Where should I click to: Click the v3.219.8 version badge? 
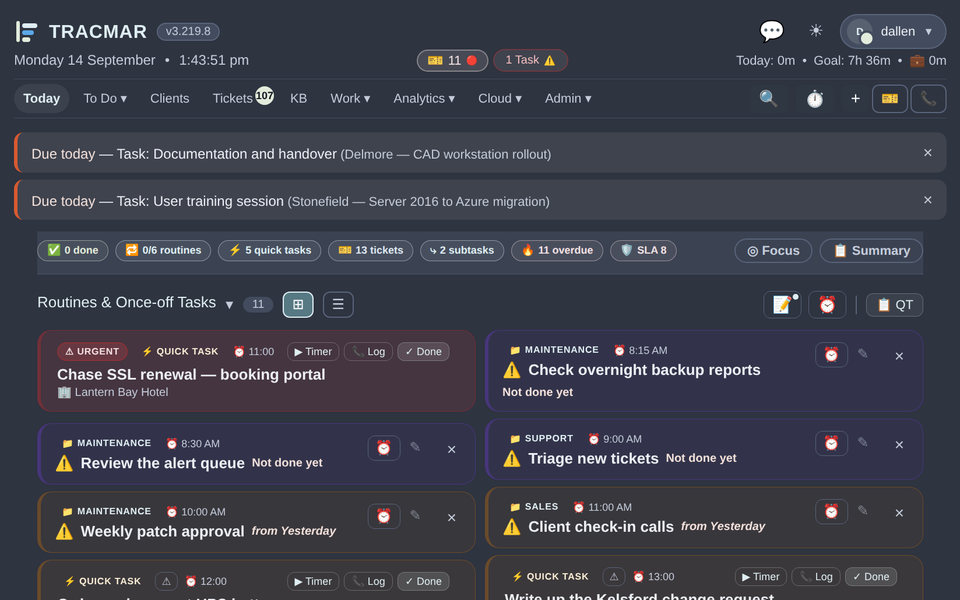[188, 31]
